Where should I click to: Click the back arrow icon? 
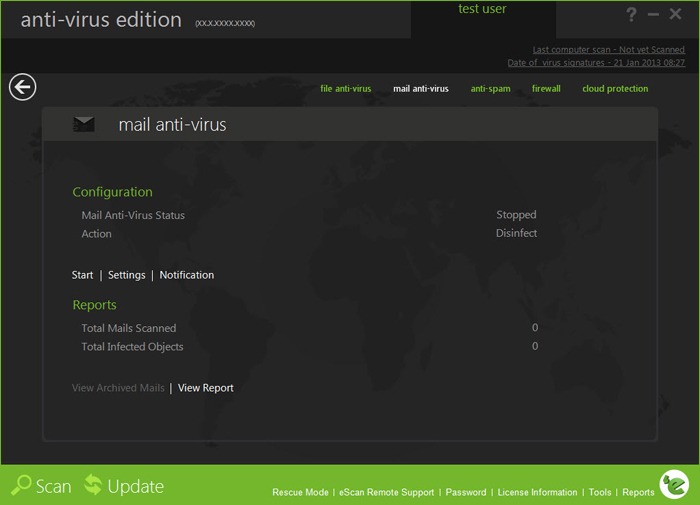coord(22,87)
